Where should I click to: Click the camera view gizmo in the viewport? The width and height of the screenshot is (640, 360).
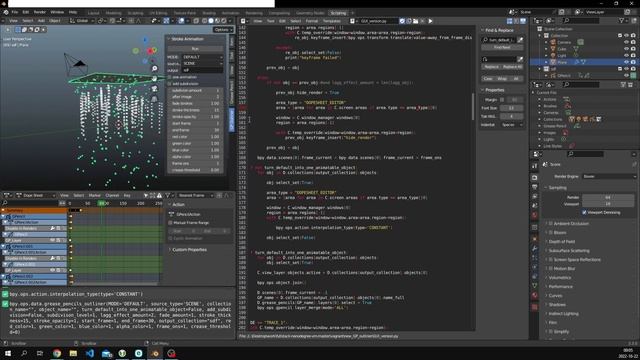click(154, 89)
